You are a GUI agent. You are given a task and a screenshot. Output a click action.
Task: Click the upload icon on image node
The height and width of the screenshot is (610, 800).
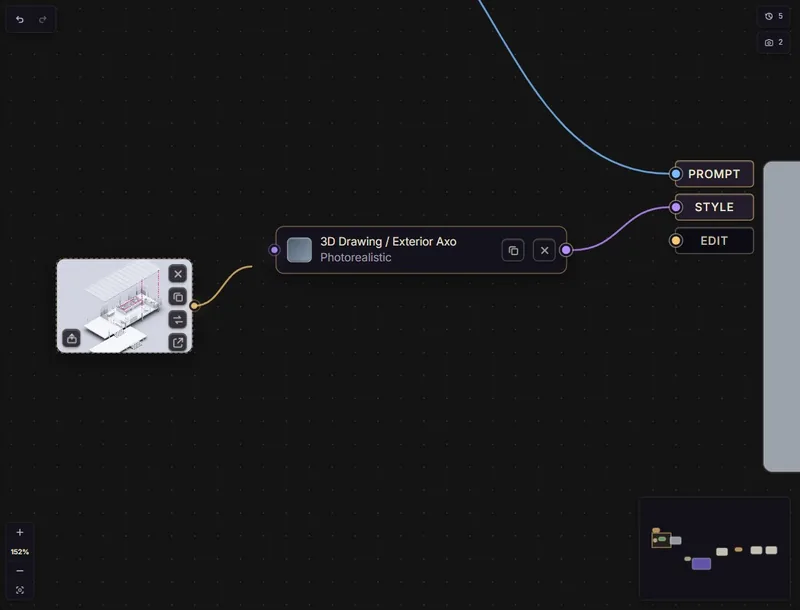(x=71, y=338)
